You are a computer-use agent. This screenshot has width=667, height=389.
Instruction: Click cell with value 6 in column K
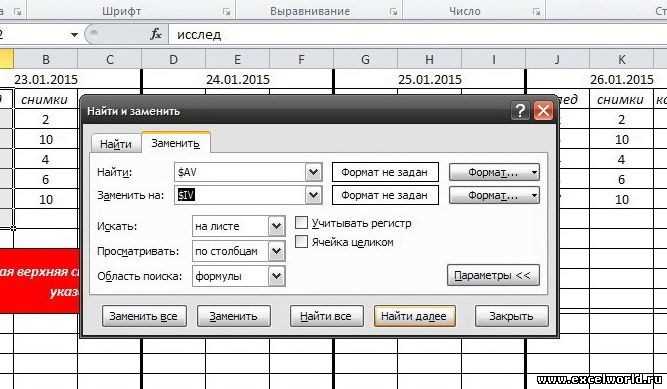(621, 180)
